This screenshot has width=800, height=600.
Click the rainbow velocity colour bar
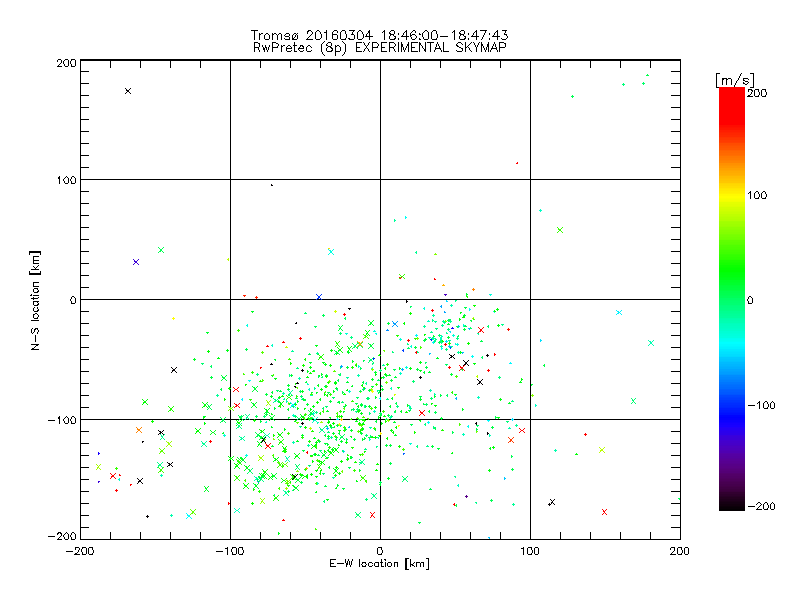coord(732,299)
